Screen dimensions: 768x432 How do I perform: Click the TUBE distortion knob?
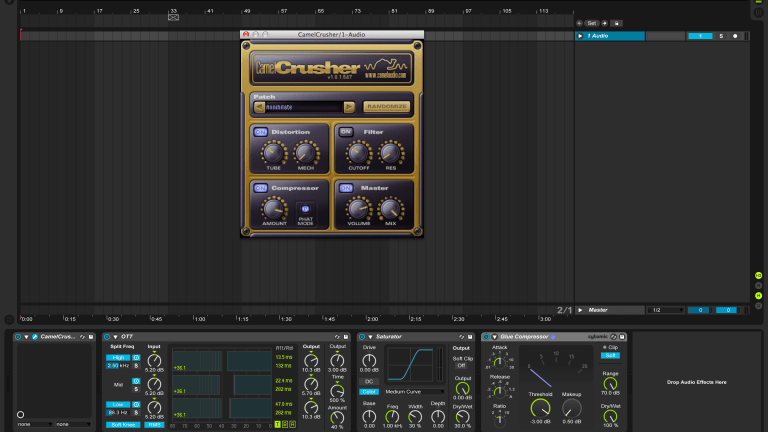(x=273, y=153)
